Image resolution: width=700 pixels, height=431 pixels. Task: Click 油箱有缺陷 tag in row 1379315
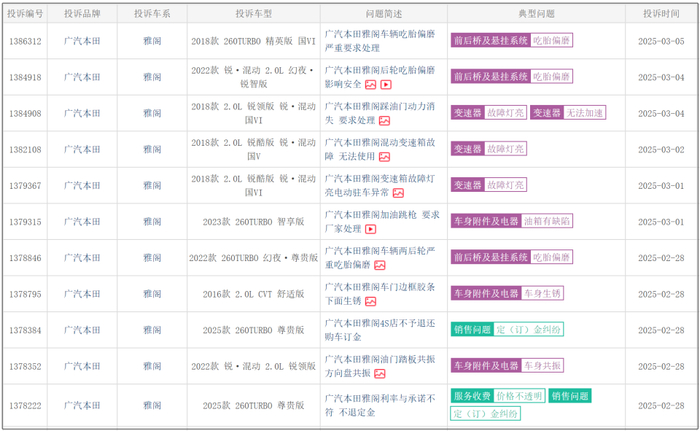[x=547, y=221]
